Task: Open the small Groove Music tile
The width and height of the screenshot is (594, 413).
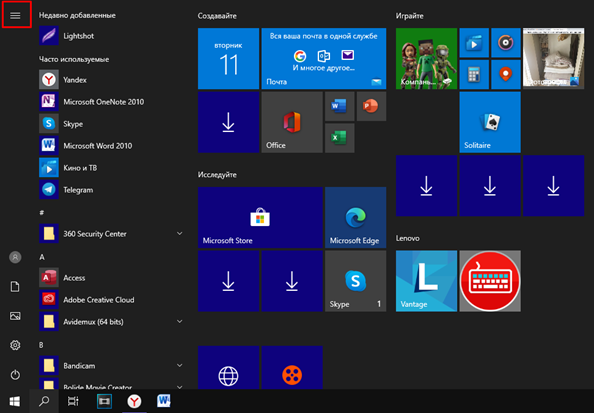Action: 506,42
